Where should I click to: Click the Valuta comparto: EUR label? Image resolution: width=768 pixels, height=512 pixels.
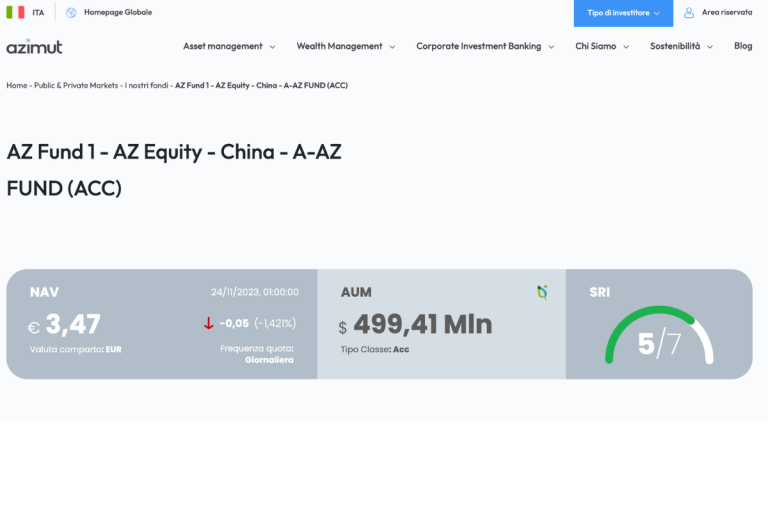pos(75,349)
